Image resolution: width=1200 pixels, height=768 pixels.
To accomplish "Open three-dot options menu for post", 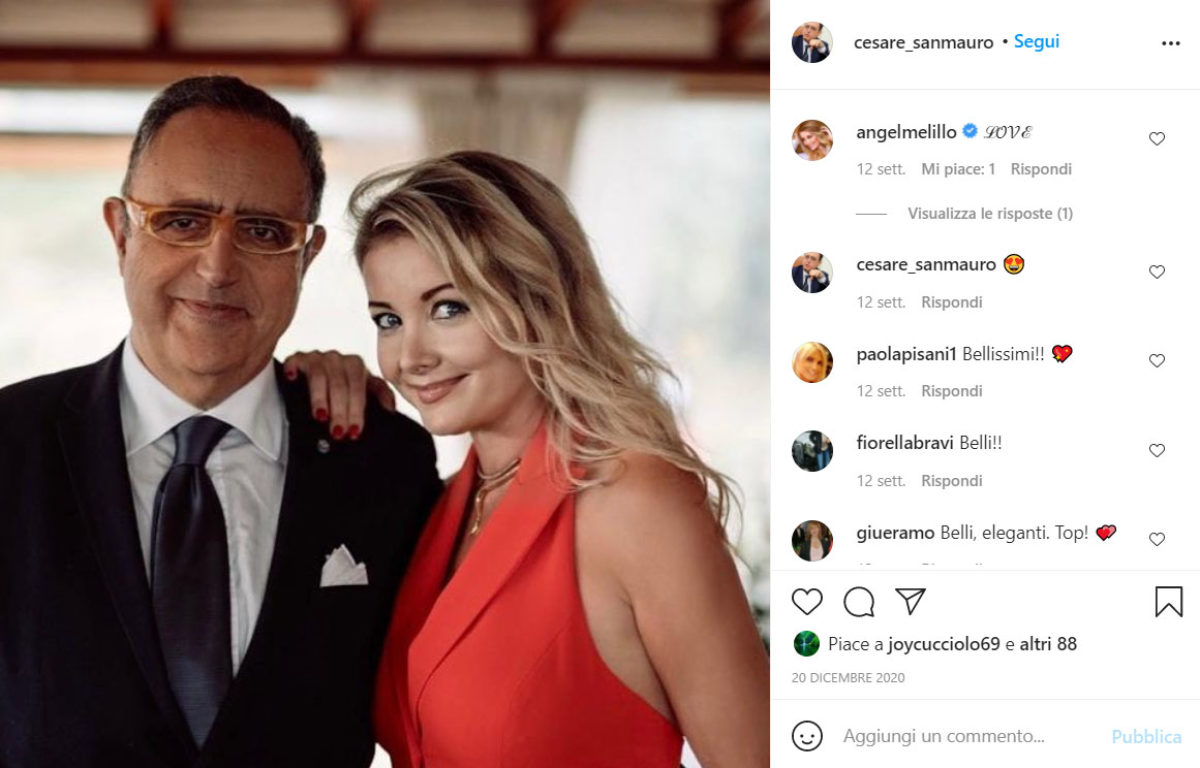I will click(1171, 43).
